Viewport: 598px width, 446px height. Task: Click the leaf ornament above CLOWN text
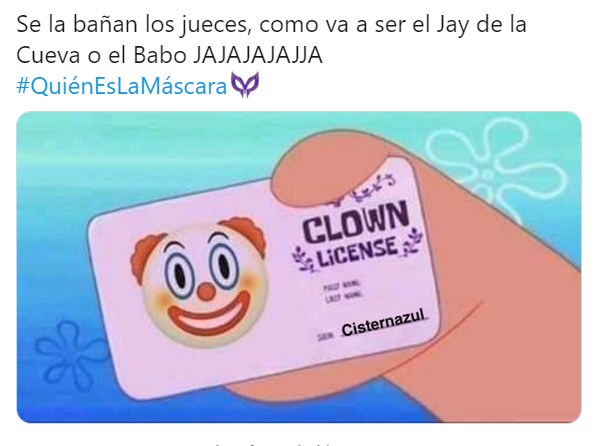(366, 190)
